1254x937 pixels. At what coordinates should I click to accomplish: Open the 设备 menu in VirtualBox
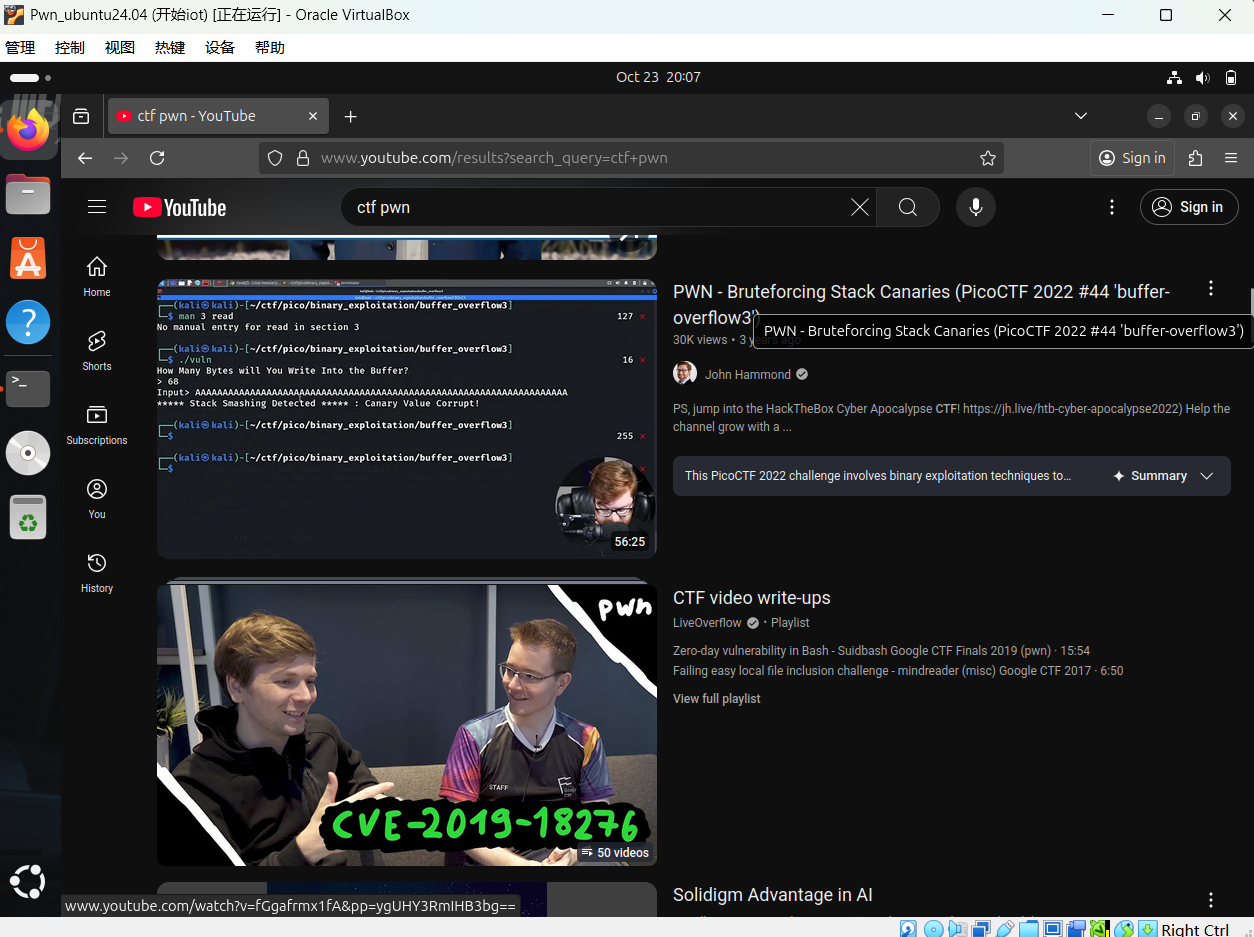[220, 47]
